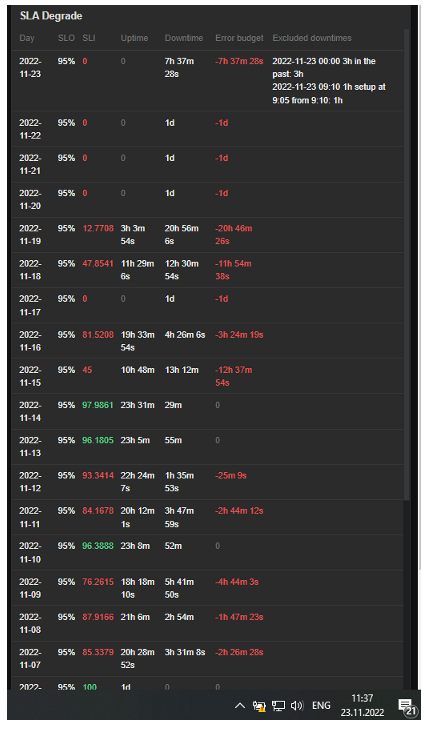Select the 2022-11-23 day cell
The height and width of the screenshot is (729, 431).
pos(30,67)
